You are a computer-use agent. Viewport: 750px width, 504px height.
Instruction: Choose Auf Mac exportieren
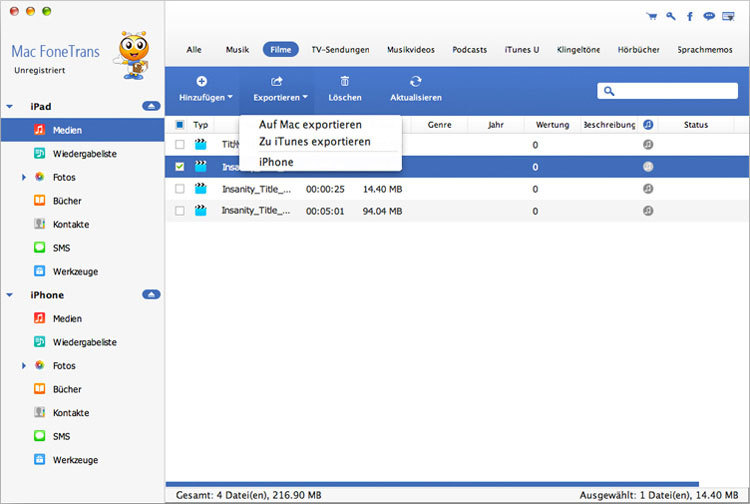[310, 124]
